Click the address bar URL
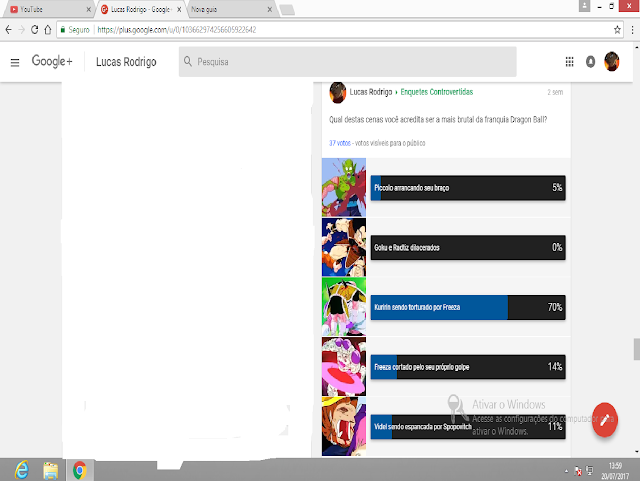 177,29
